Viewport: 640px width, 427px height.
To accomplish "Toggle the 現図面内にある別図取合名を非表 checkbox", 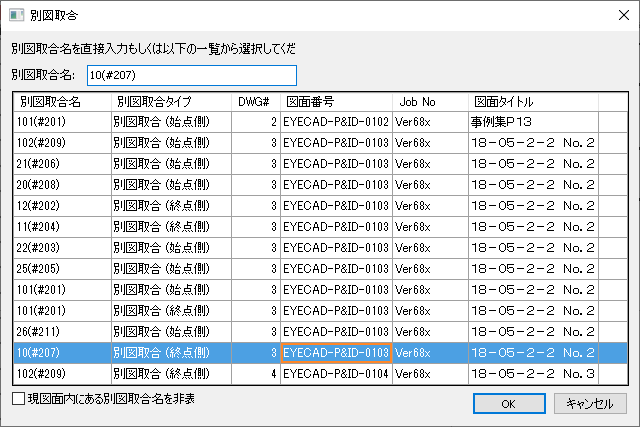I will tap(19, 399).
